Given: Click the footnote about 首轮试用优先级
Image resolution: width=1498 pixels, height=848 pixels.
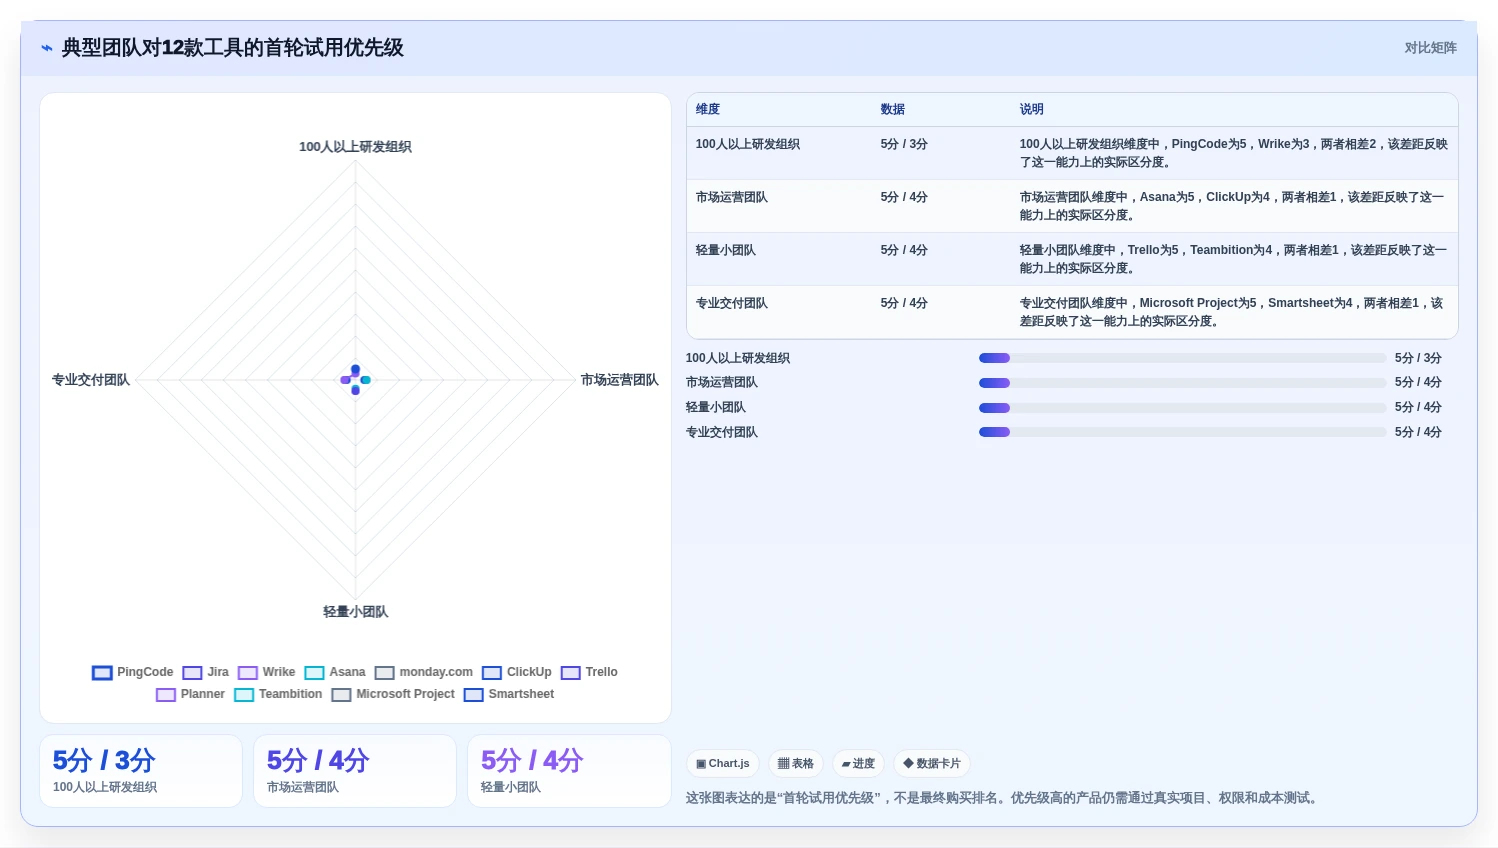Looking at the screenshot, I should (x=1003, y=798).
